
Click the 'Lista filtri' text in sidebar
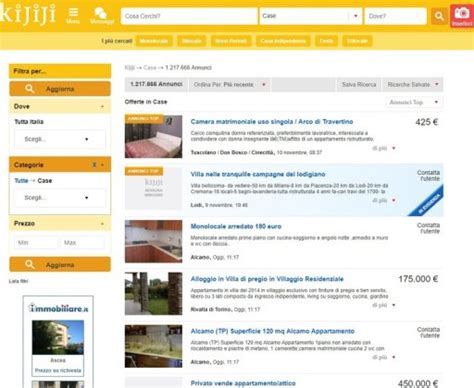pos(18,281)
